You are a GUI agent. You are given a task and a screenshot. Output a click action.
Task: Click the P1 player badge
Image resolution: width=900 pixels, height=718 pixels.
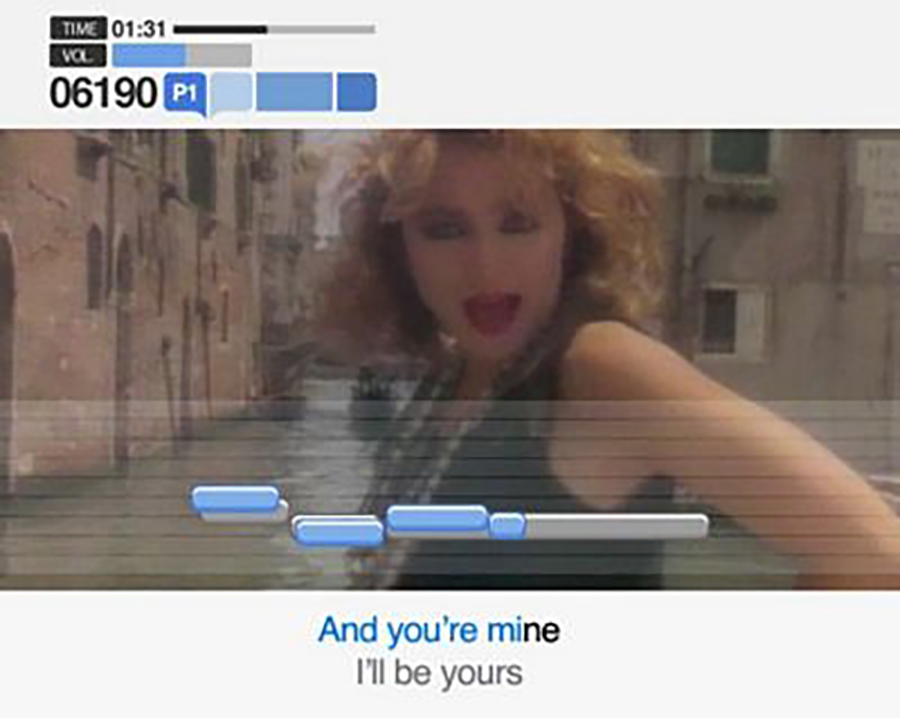click(185, 93)
